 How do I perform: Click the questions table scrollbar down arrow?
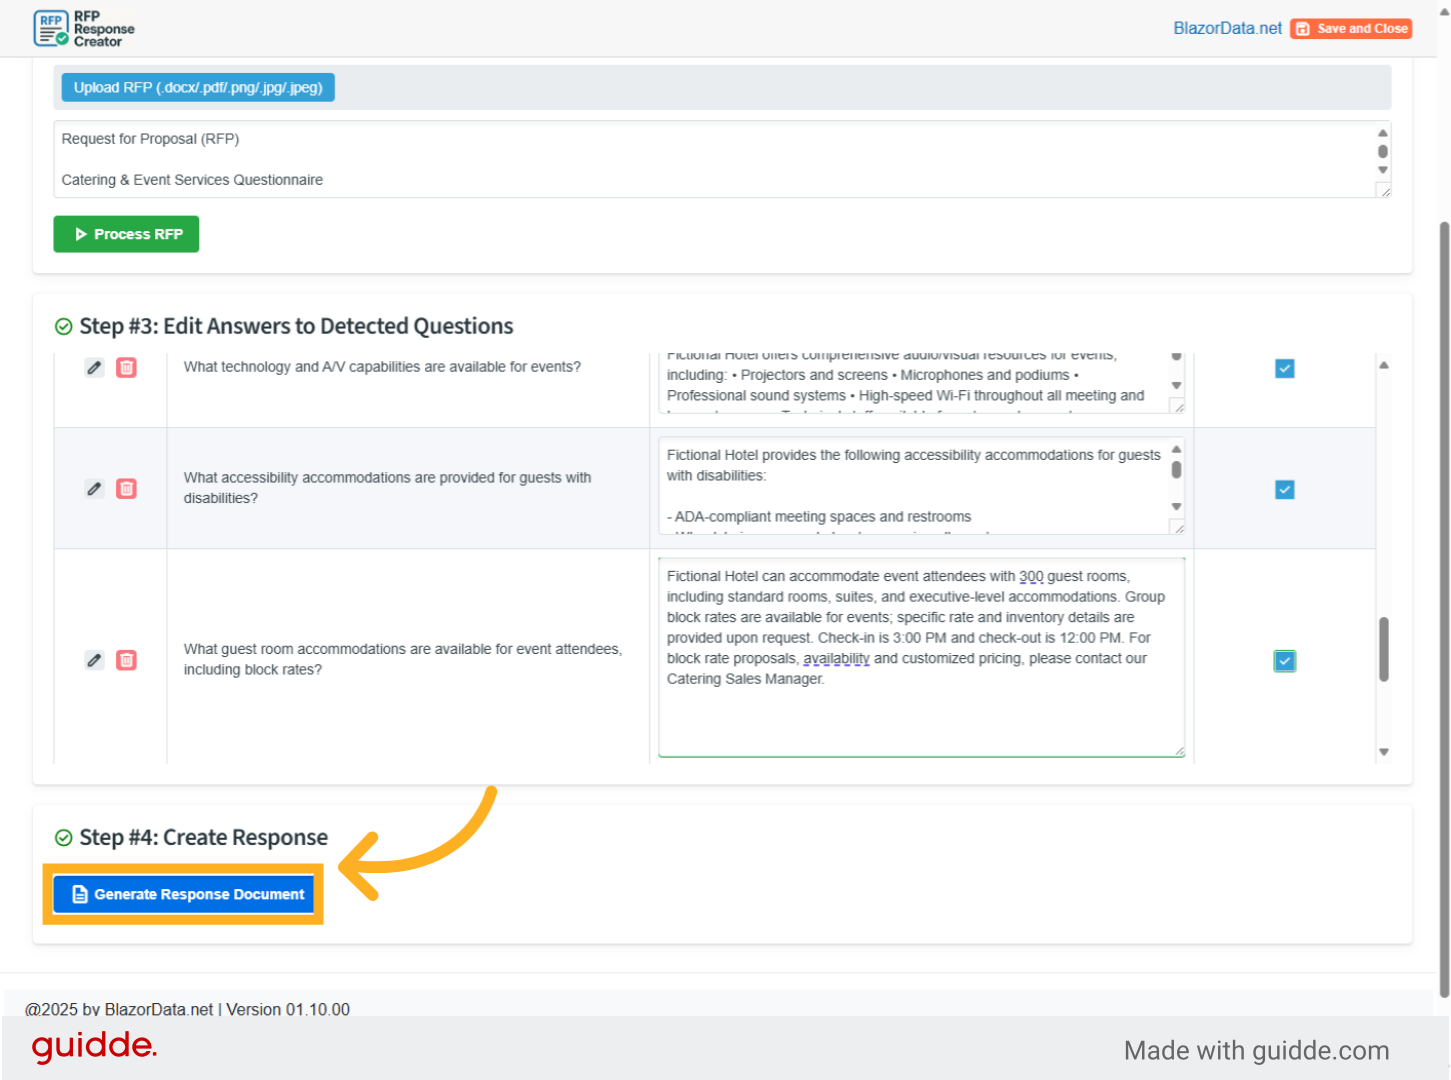pos(1384,752)
